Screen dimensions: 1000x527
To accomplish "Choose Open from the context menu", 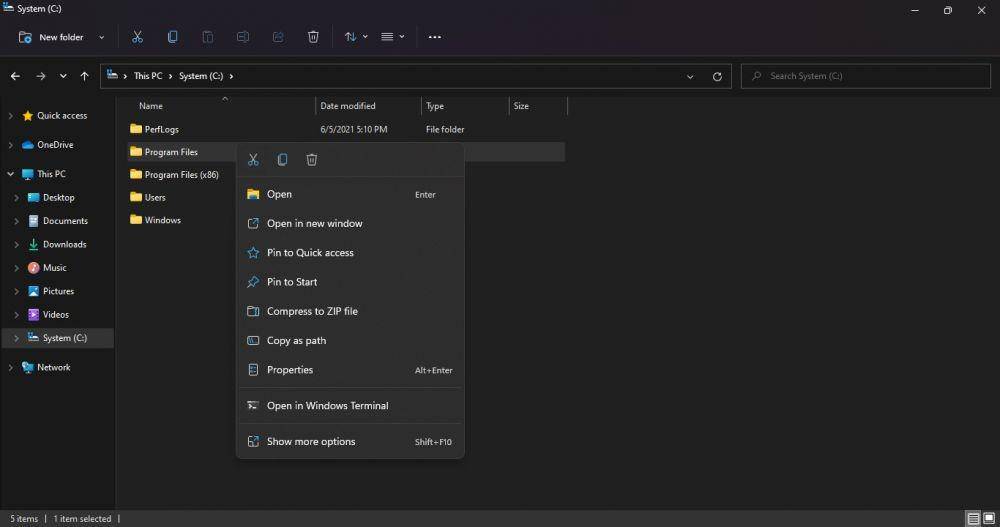I will (350, 195).
